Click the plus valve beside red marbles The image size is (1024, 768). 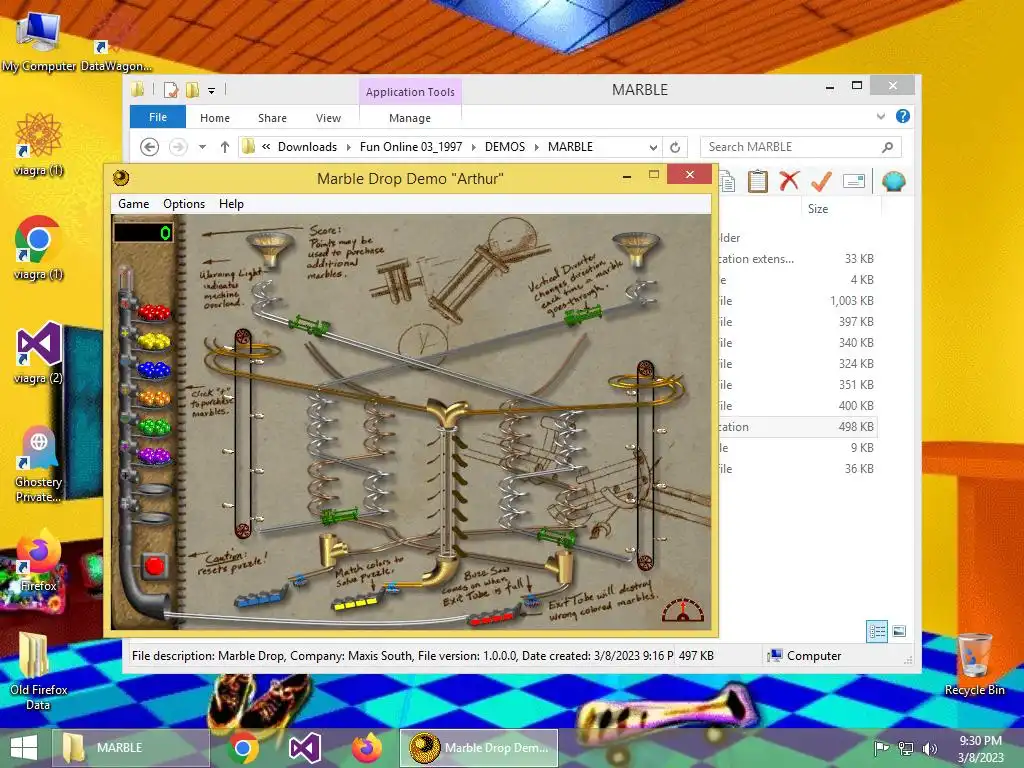126,305
